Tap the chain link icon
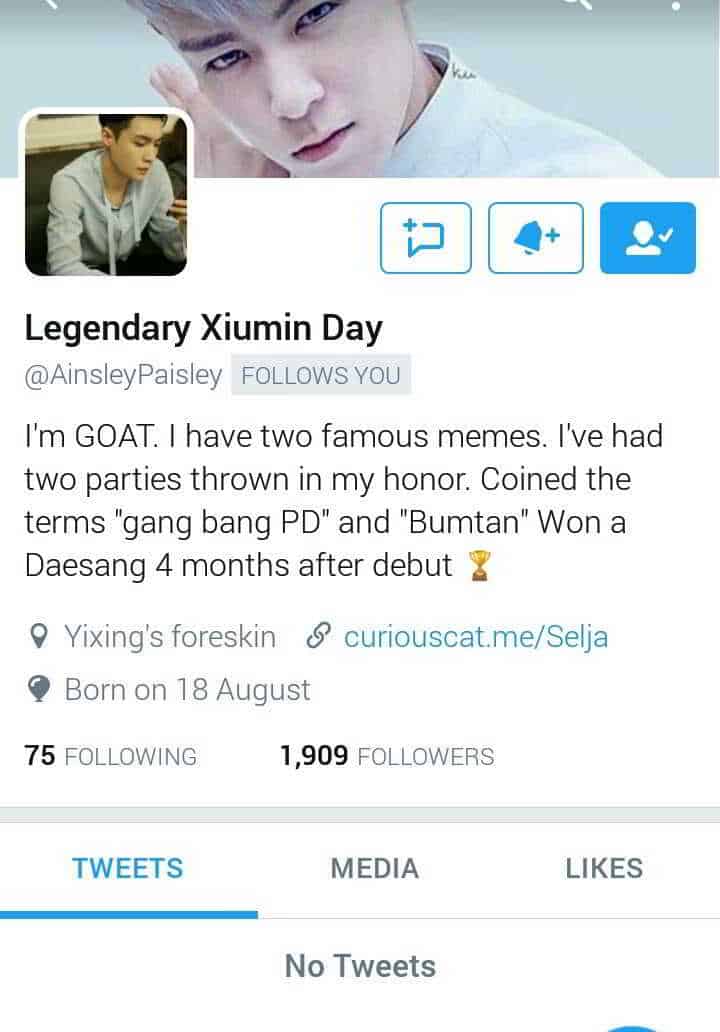Viewport: 720px width, 1032px height. click(318, 636)
